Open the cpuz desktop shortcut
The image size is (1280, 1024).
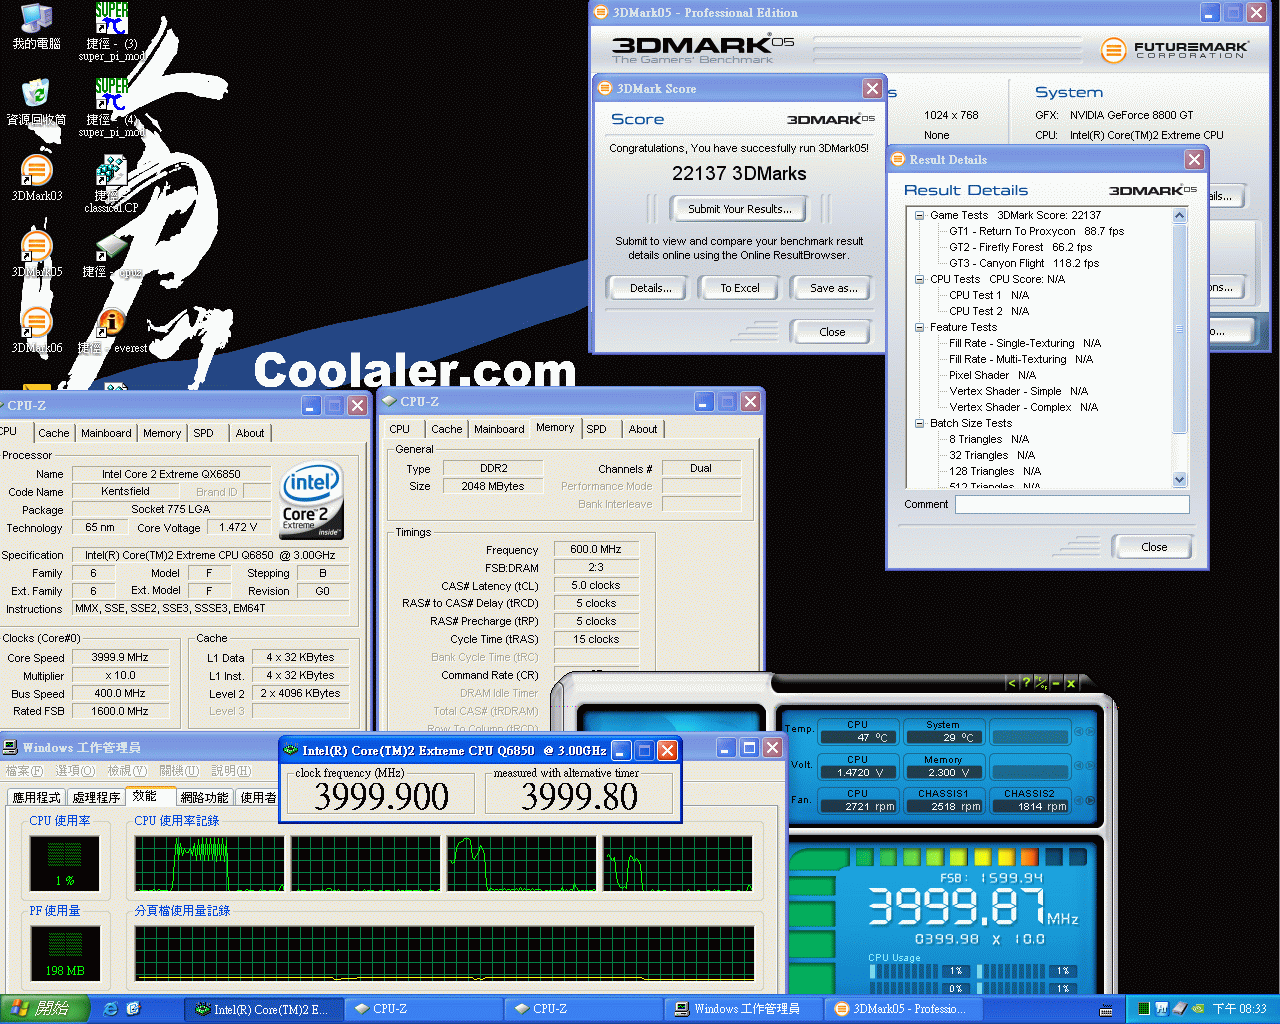point(112,255)
